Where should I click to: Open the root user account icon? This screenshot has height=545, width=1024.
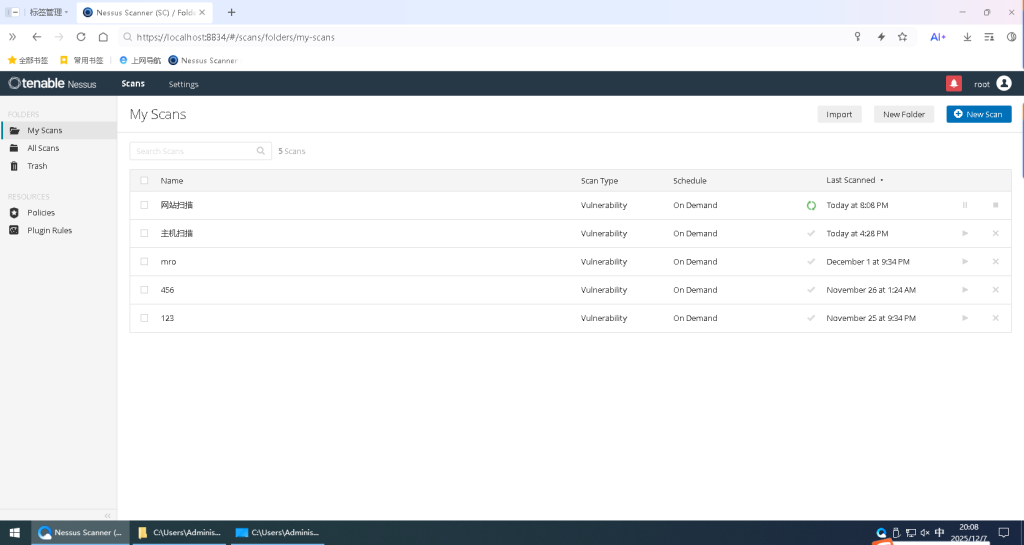point(1004,84)
